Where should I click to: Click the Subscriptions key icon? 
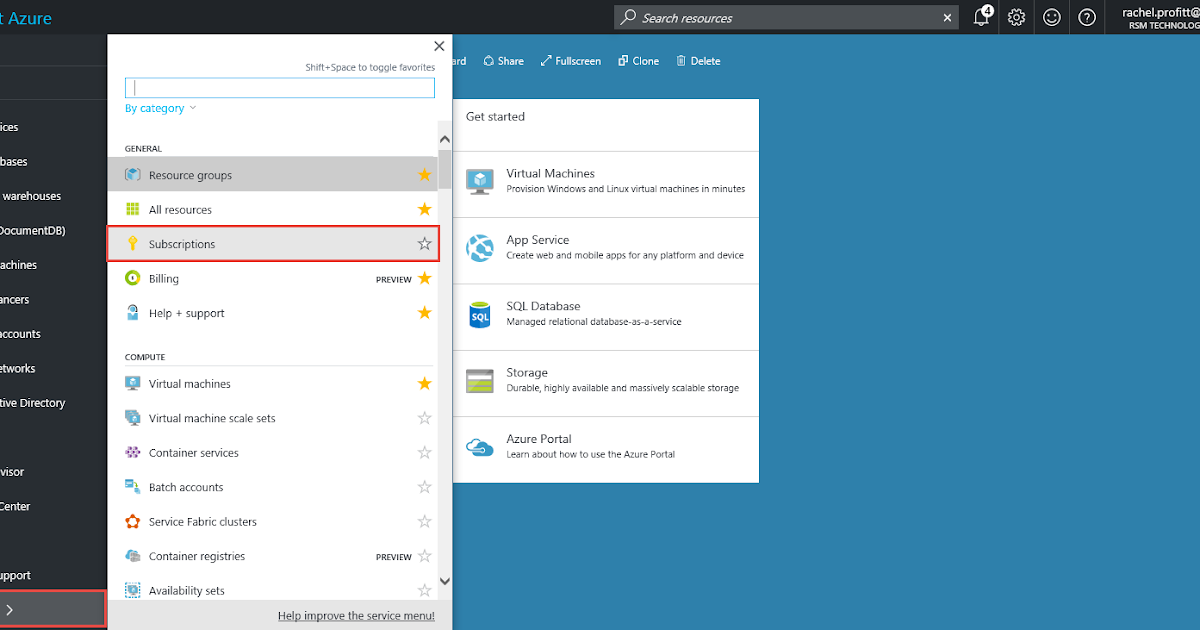[133, 244]
